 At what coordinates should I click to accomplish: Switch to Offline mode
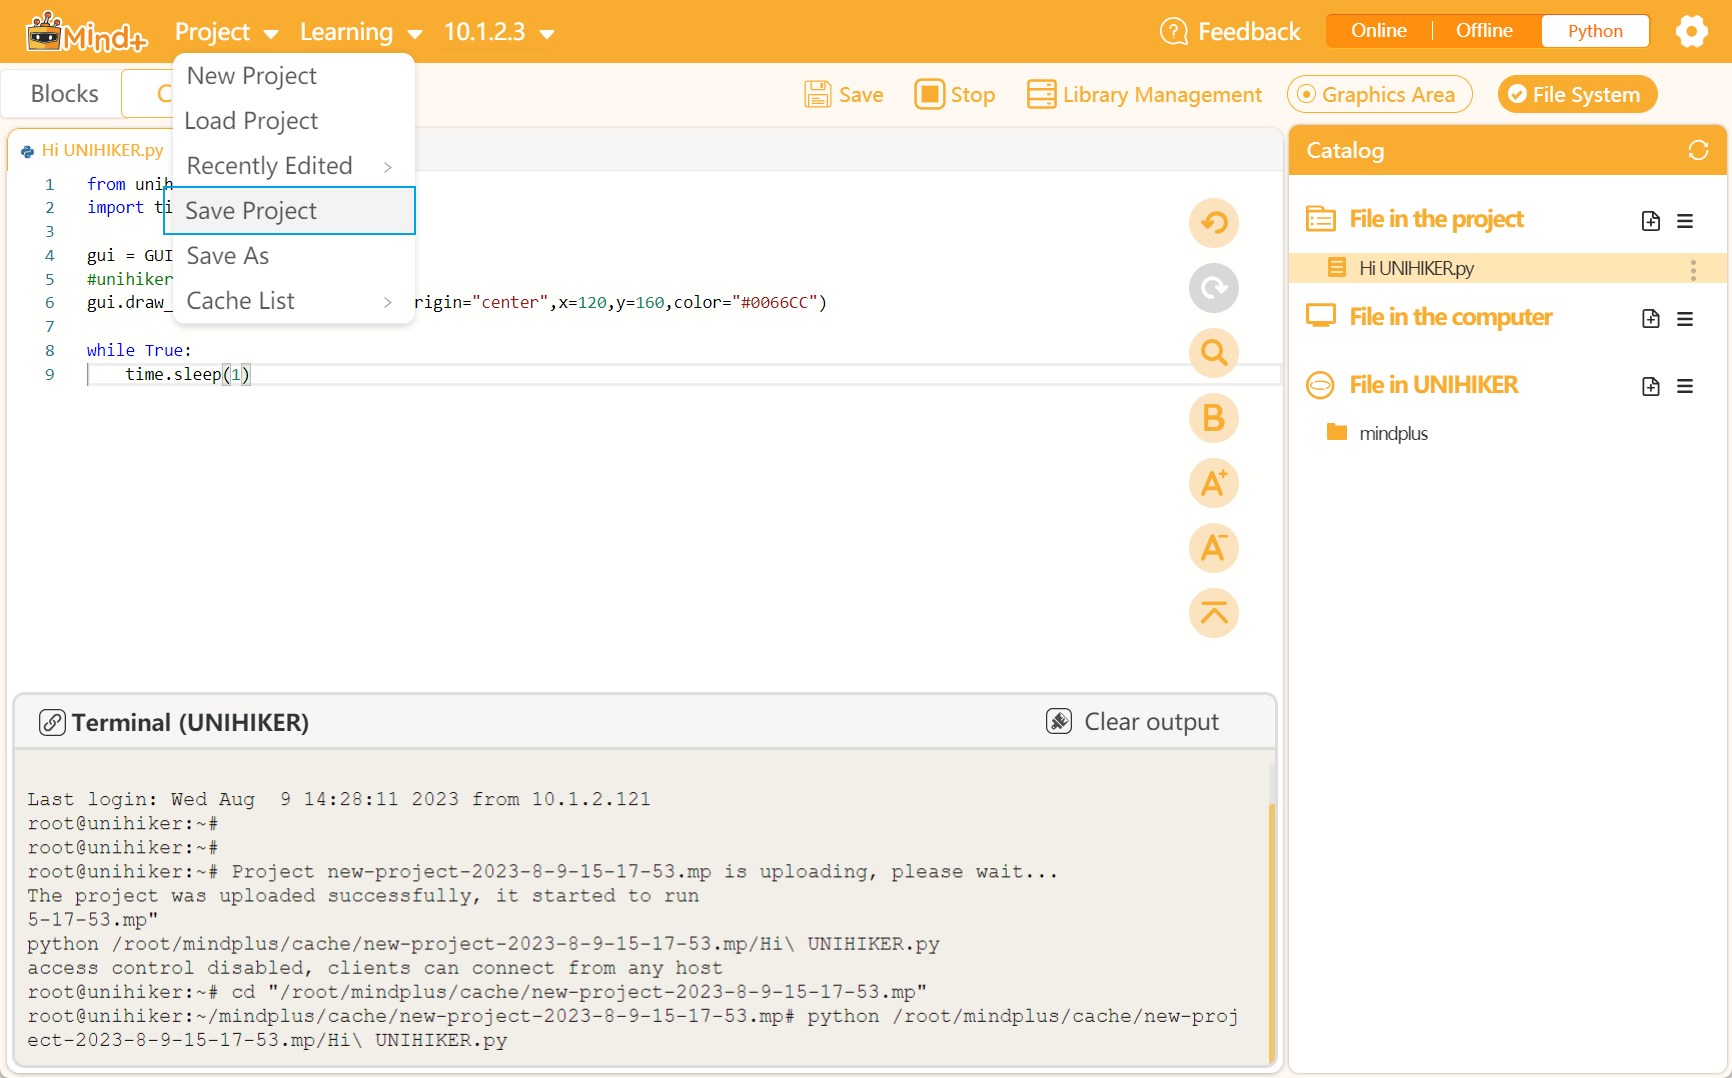(x=1483, y=30)
